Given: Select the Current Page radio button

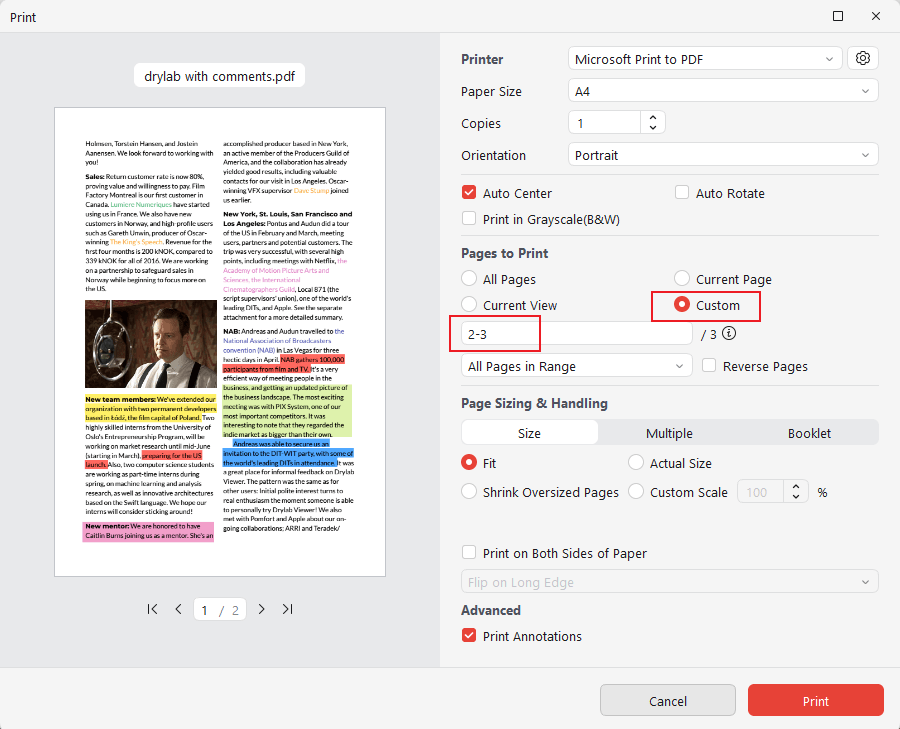Looking at the screenshot, I should pos(682,278).
